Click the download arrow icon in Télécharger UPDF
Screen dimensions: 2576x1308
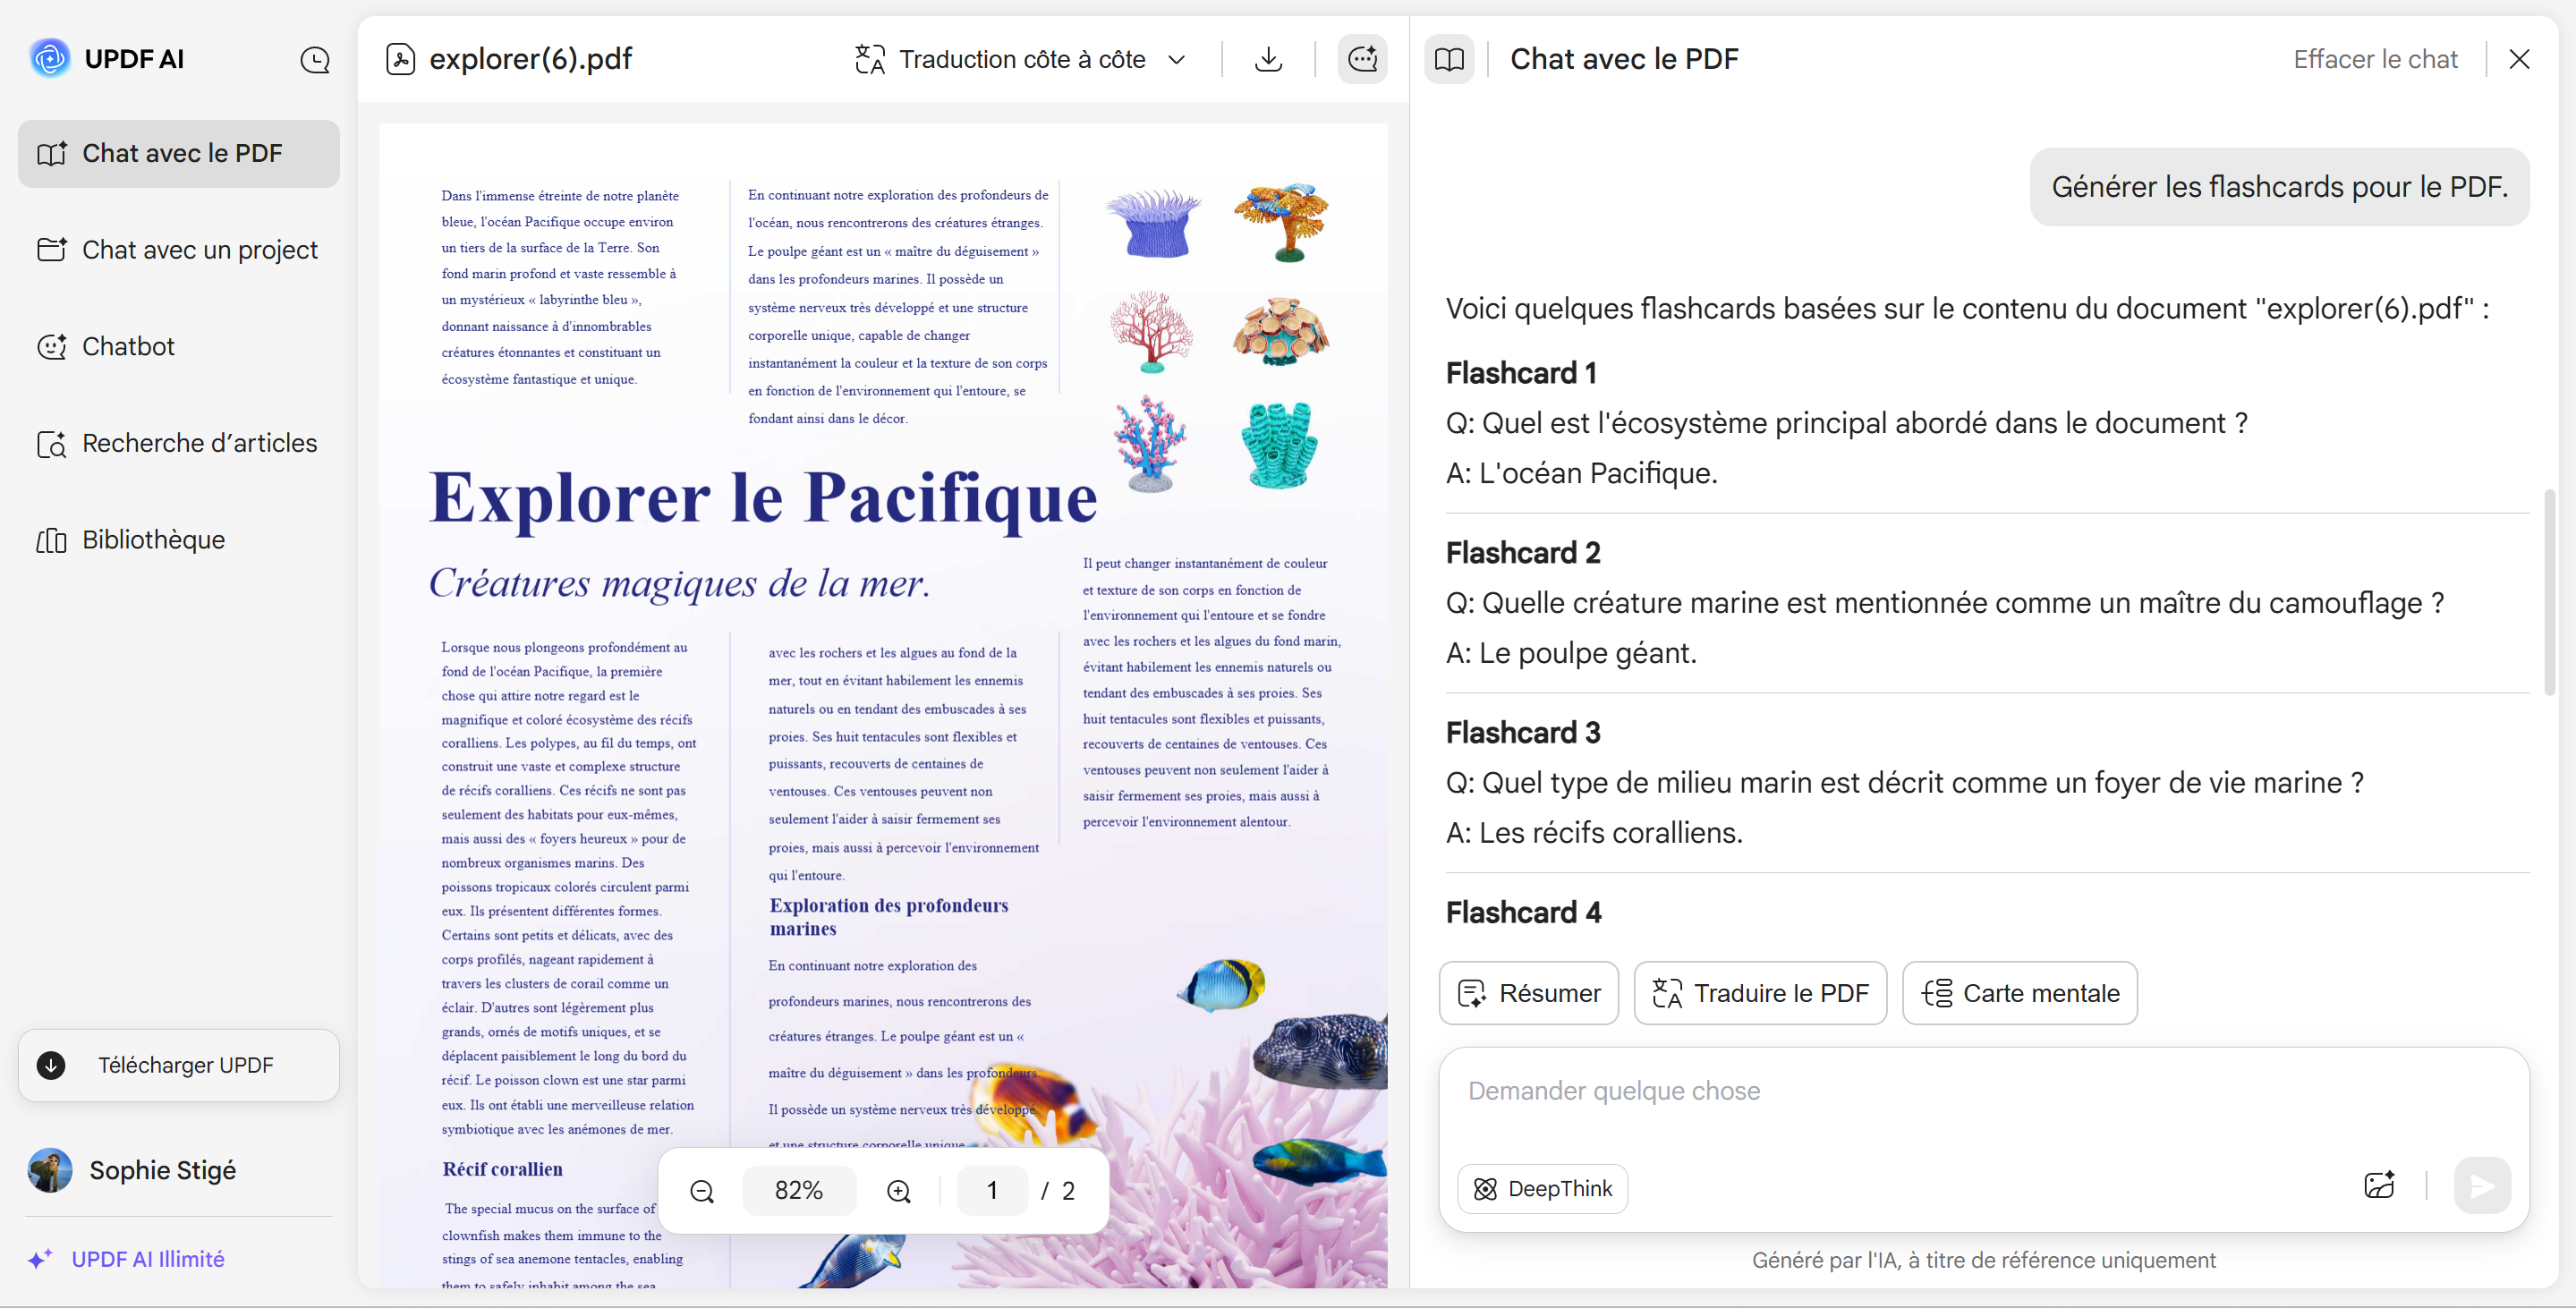[51, 1066]
